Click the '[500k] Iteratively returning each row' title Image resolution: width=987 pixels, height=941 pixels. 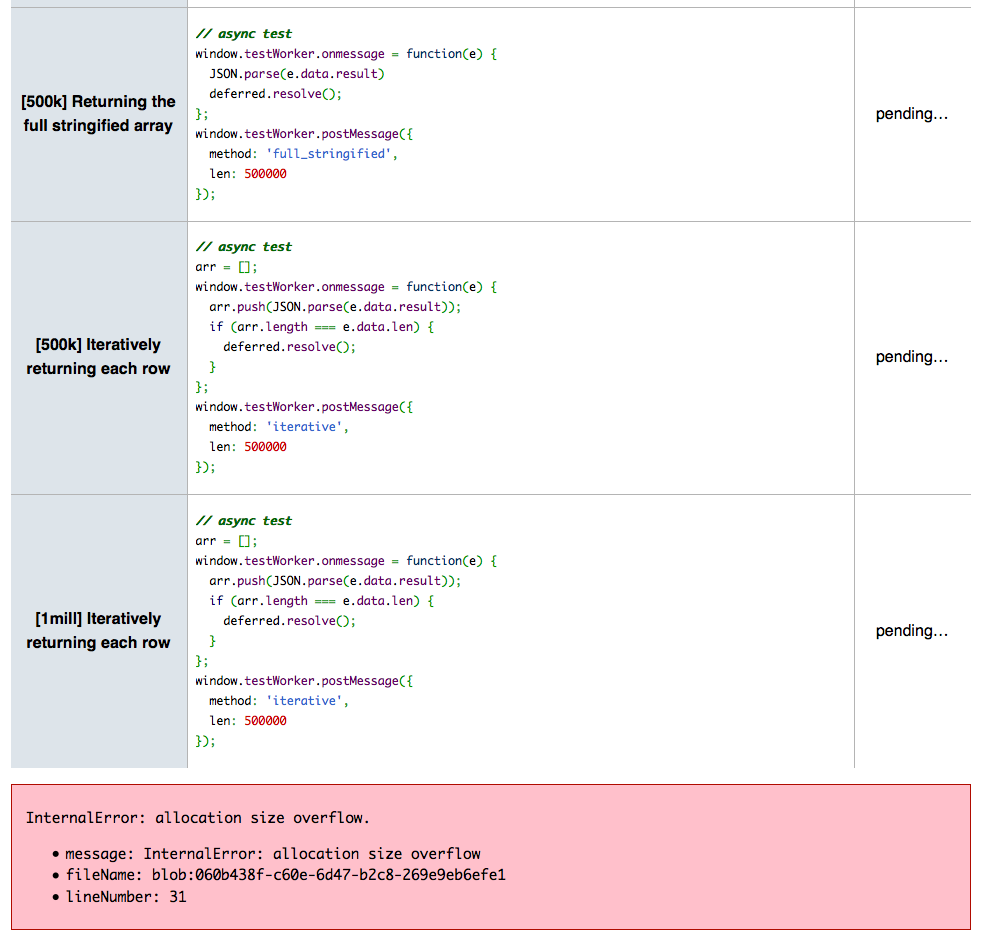point(99,357)
